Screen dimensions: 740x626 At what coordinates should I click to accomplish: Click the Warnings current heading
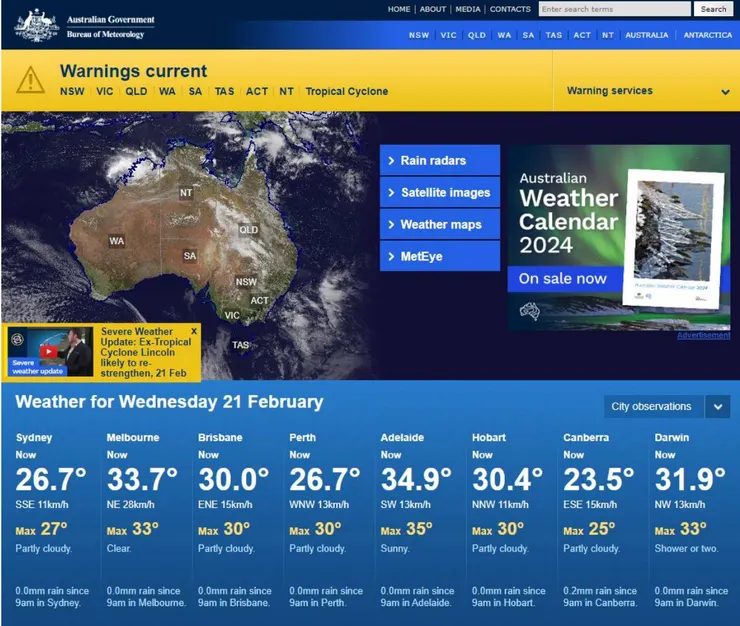(x=133, y=71)
